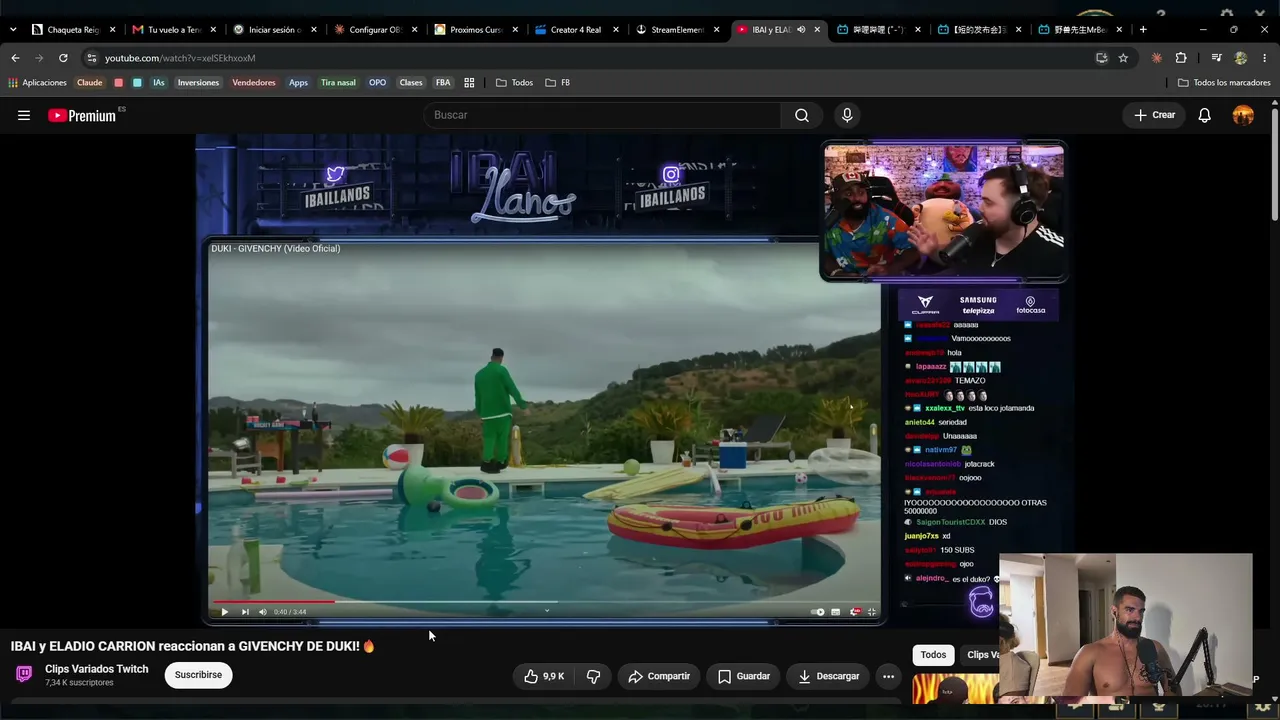Open more actions three-dot menu
The width and height of the screenshot is (1280, 720).
(x=888, y=676)
